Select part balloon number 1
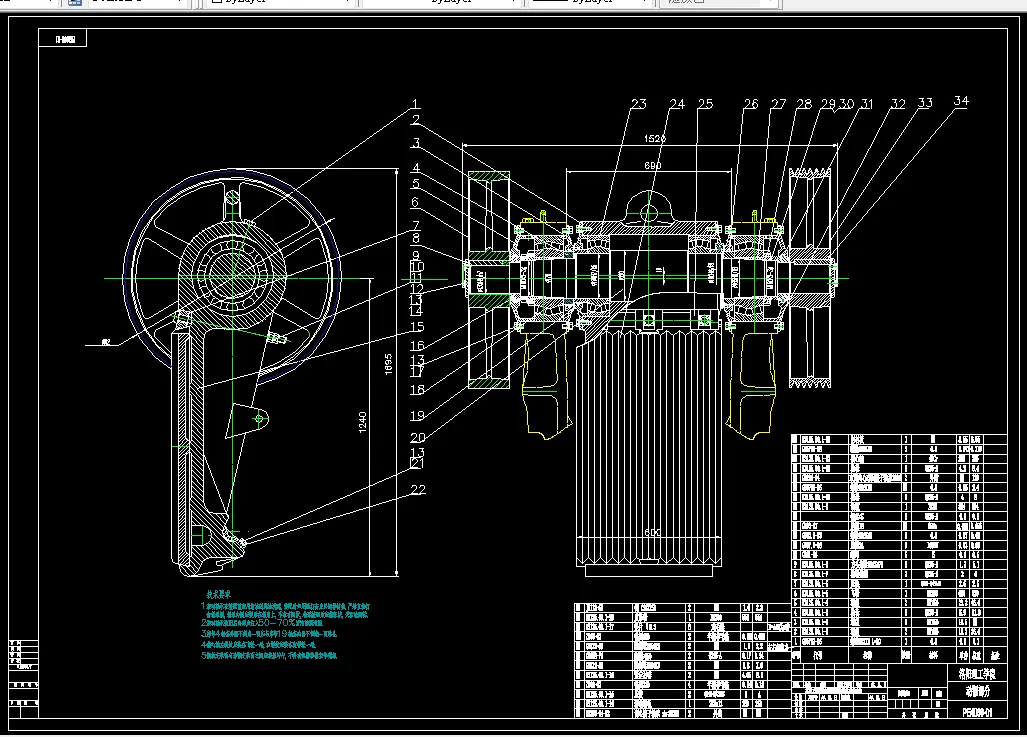1027x737 pixels. [x=415, y=104]
